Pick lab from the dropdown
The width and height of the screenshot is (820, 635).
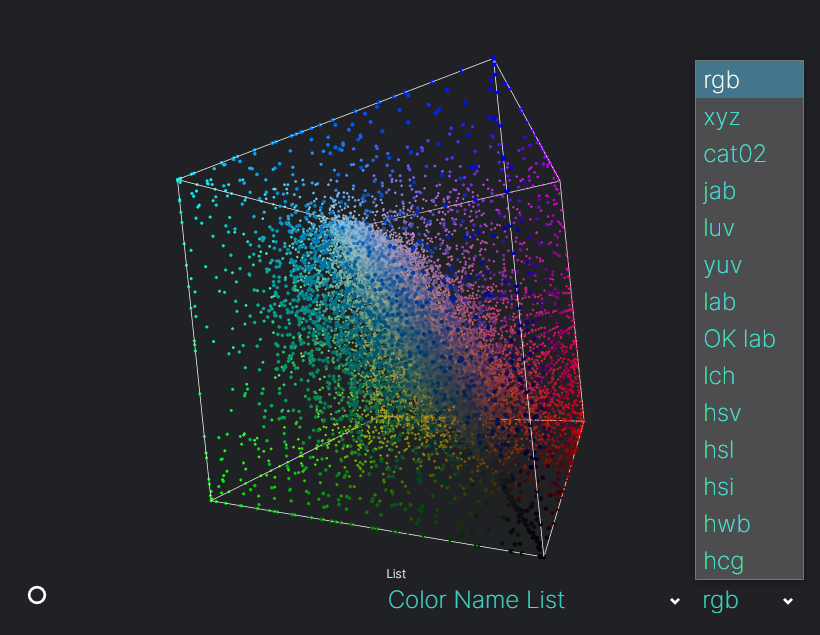[x=749, y=302]
